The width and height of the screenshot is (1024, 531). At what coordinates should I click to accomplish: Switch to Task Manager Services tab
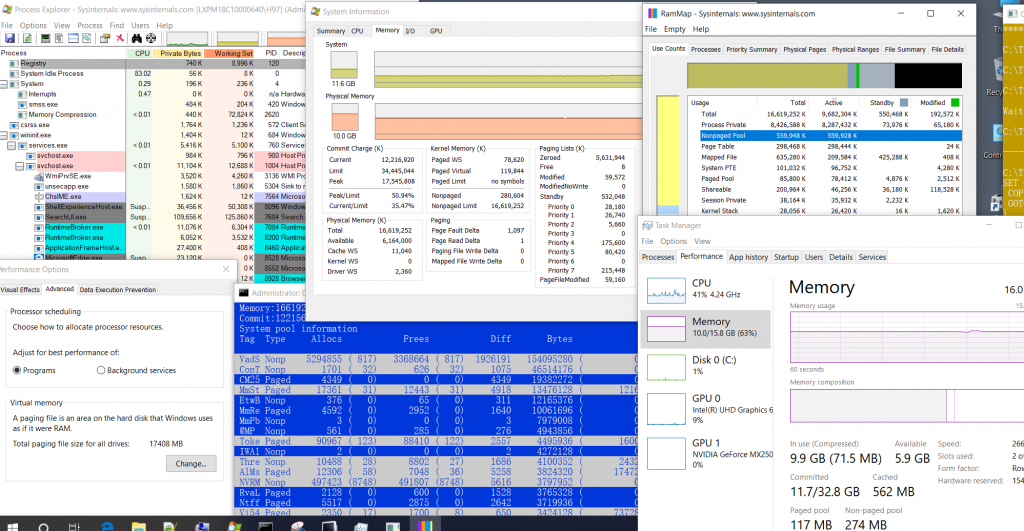point(872,257)
